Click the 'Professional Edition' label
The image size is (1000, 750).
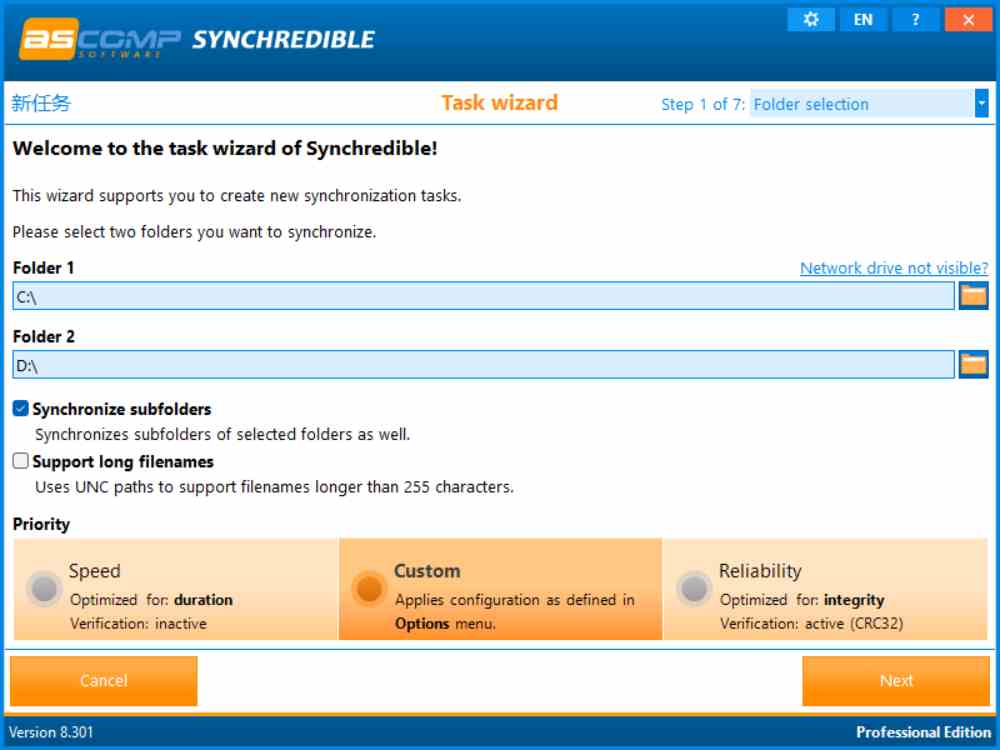point(923,732)
